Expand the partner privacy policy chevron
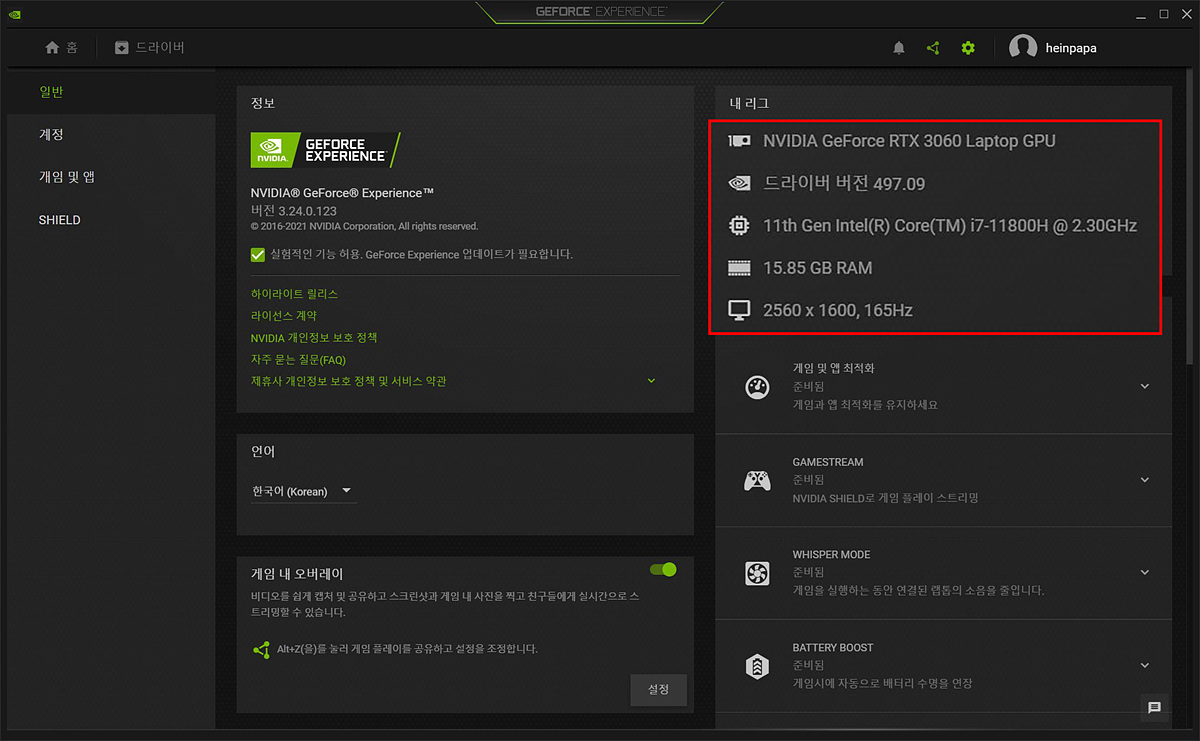The height and width of the screenshot is (741, 1200). point(651,381)
